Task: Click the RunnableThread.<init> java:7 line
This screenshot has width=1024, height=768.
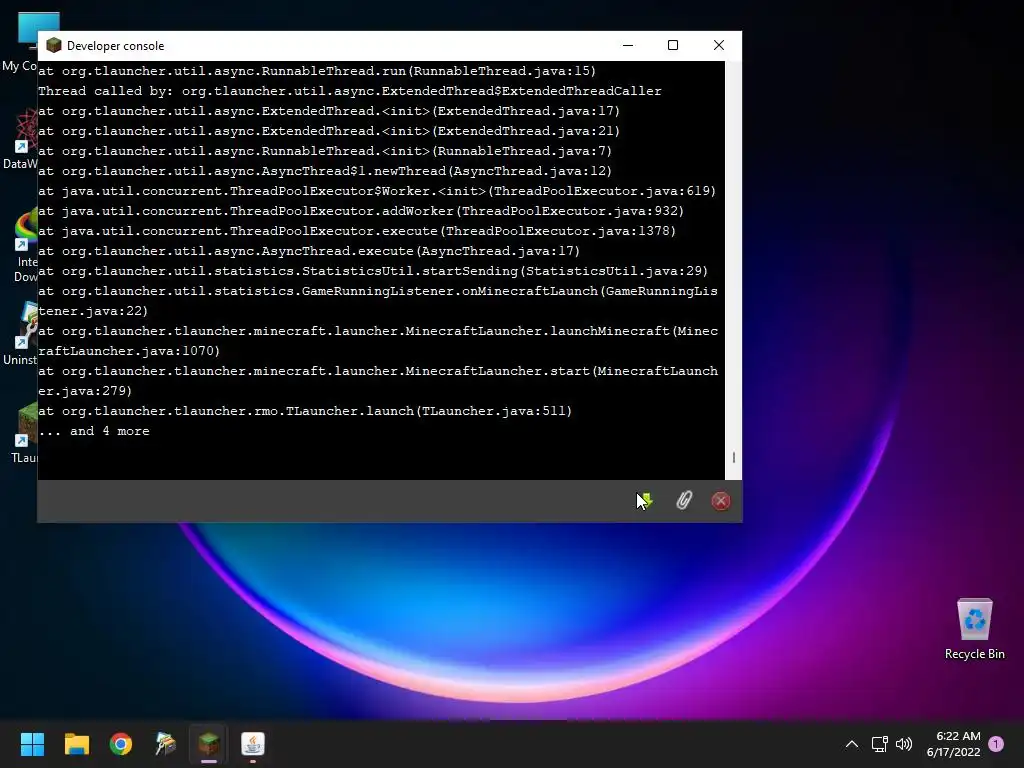Action: (325, 151)
